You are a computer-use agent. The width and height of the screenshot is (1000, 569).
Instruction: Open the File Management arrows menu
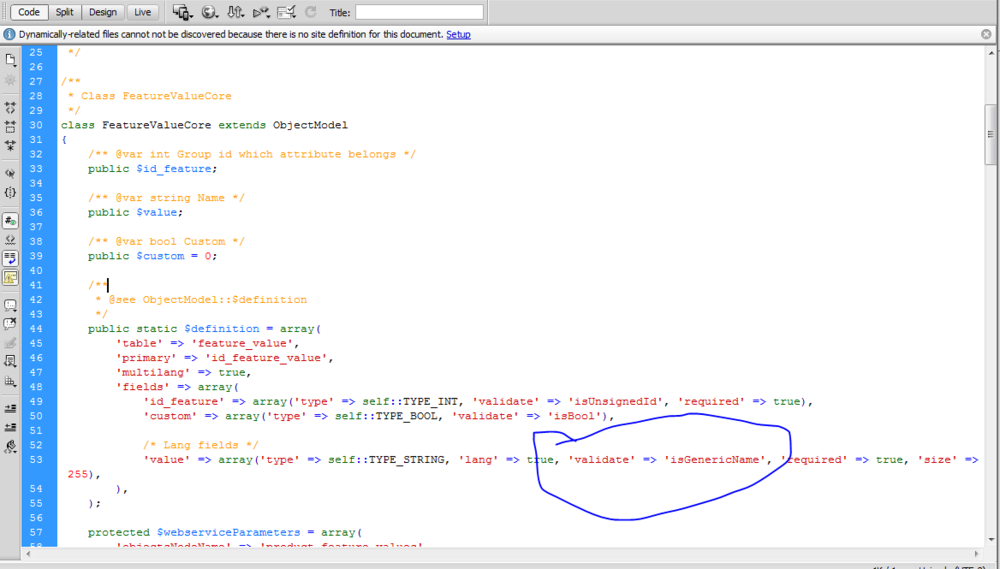click(235, 12)
